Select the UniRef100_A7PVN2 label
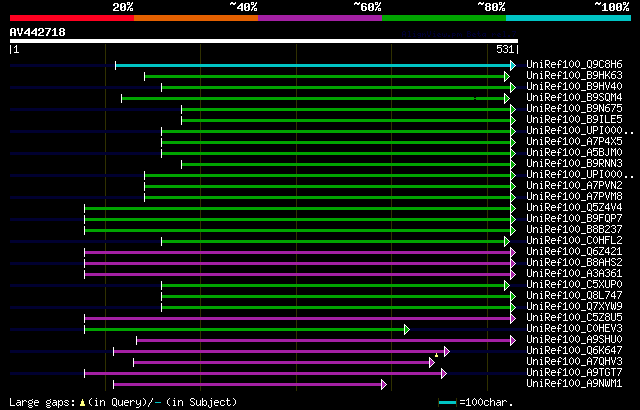 click(x=574, y=186)
